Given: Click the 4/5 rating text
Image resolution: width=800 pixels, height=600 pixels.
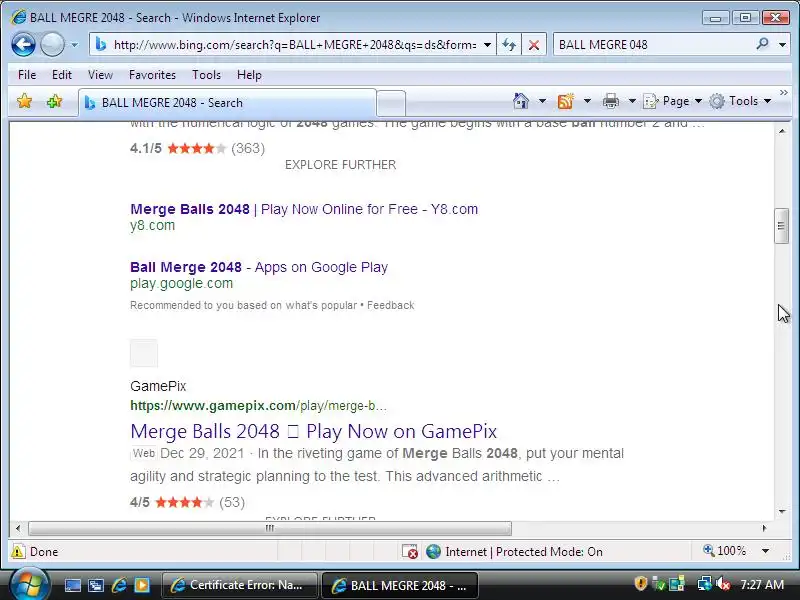Looking at the screenshot, I should 140,503.
